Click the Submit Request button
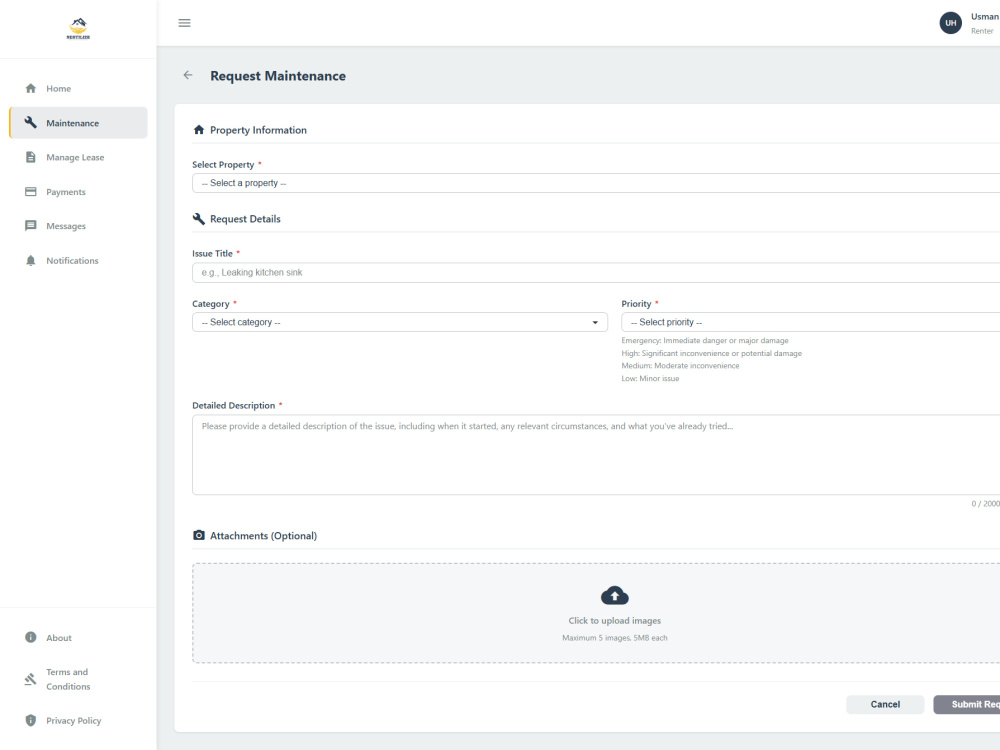 coord(967,704)
